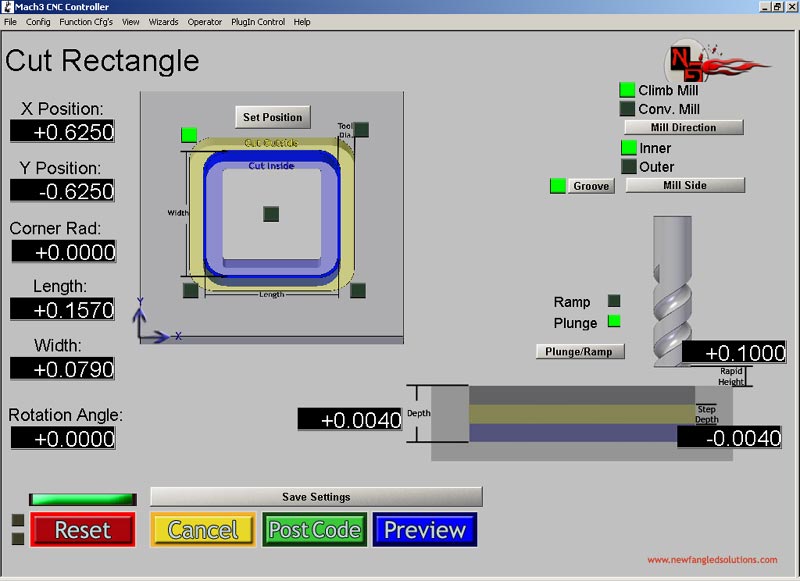Click the red Reset button

(83, 530)
